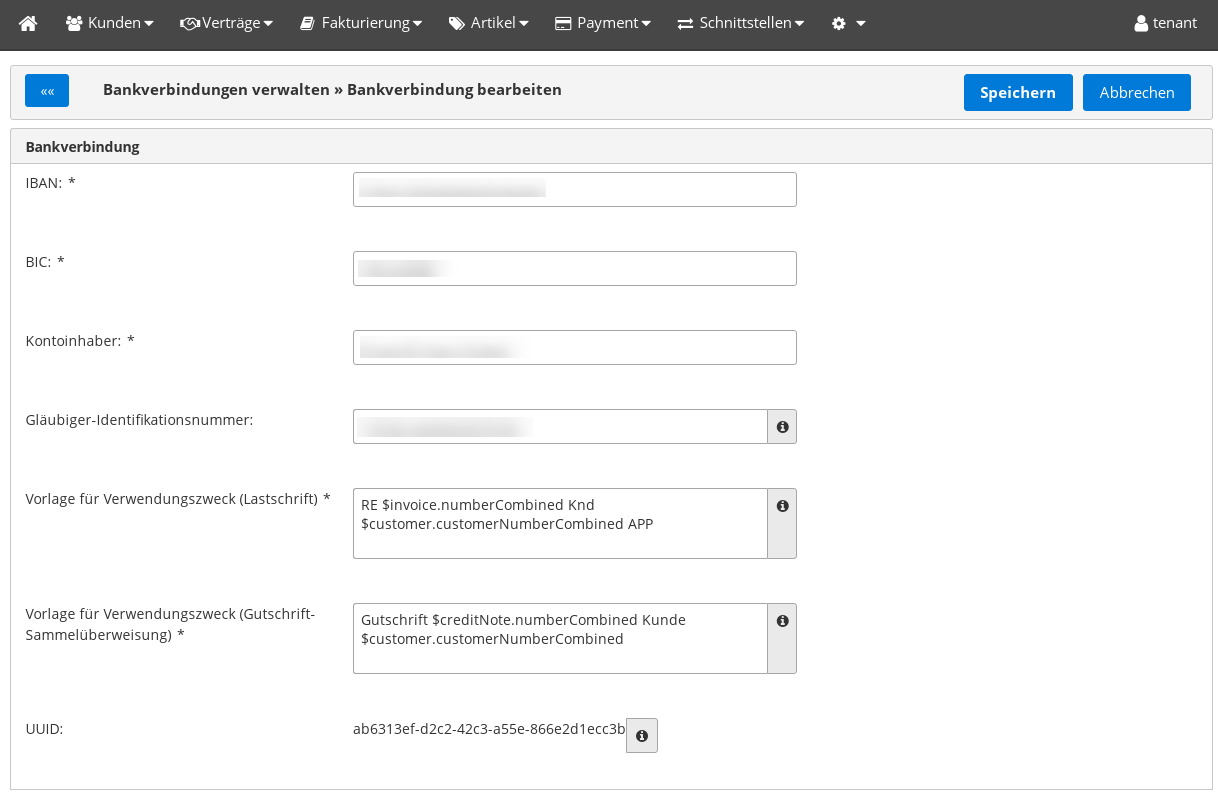Click the info icon beside UUID
The width and height of the screenshot is (1218, 800).
(642, 736)
